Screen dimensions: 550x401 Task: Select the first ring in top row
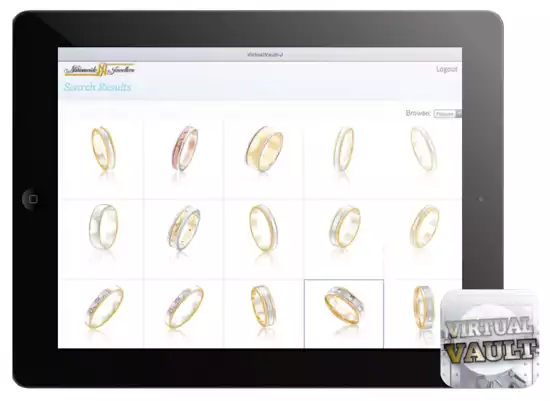pos(103,149)
